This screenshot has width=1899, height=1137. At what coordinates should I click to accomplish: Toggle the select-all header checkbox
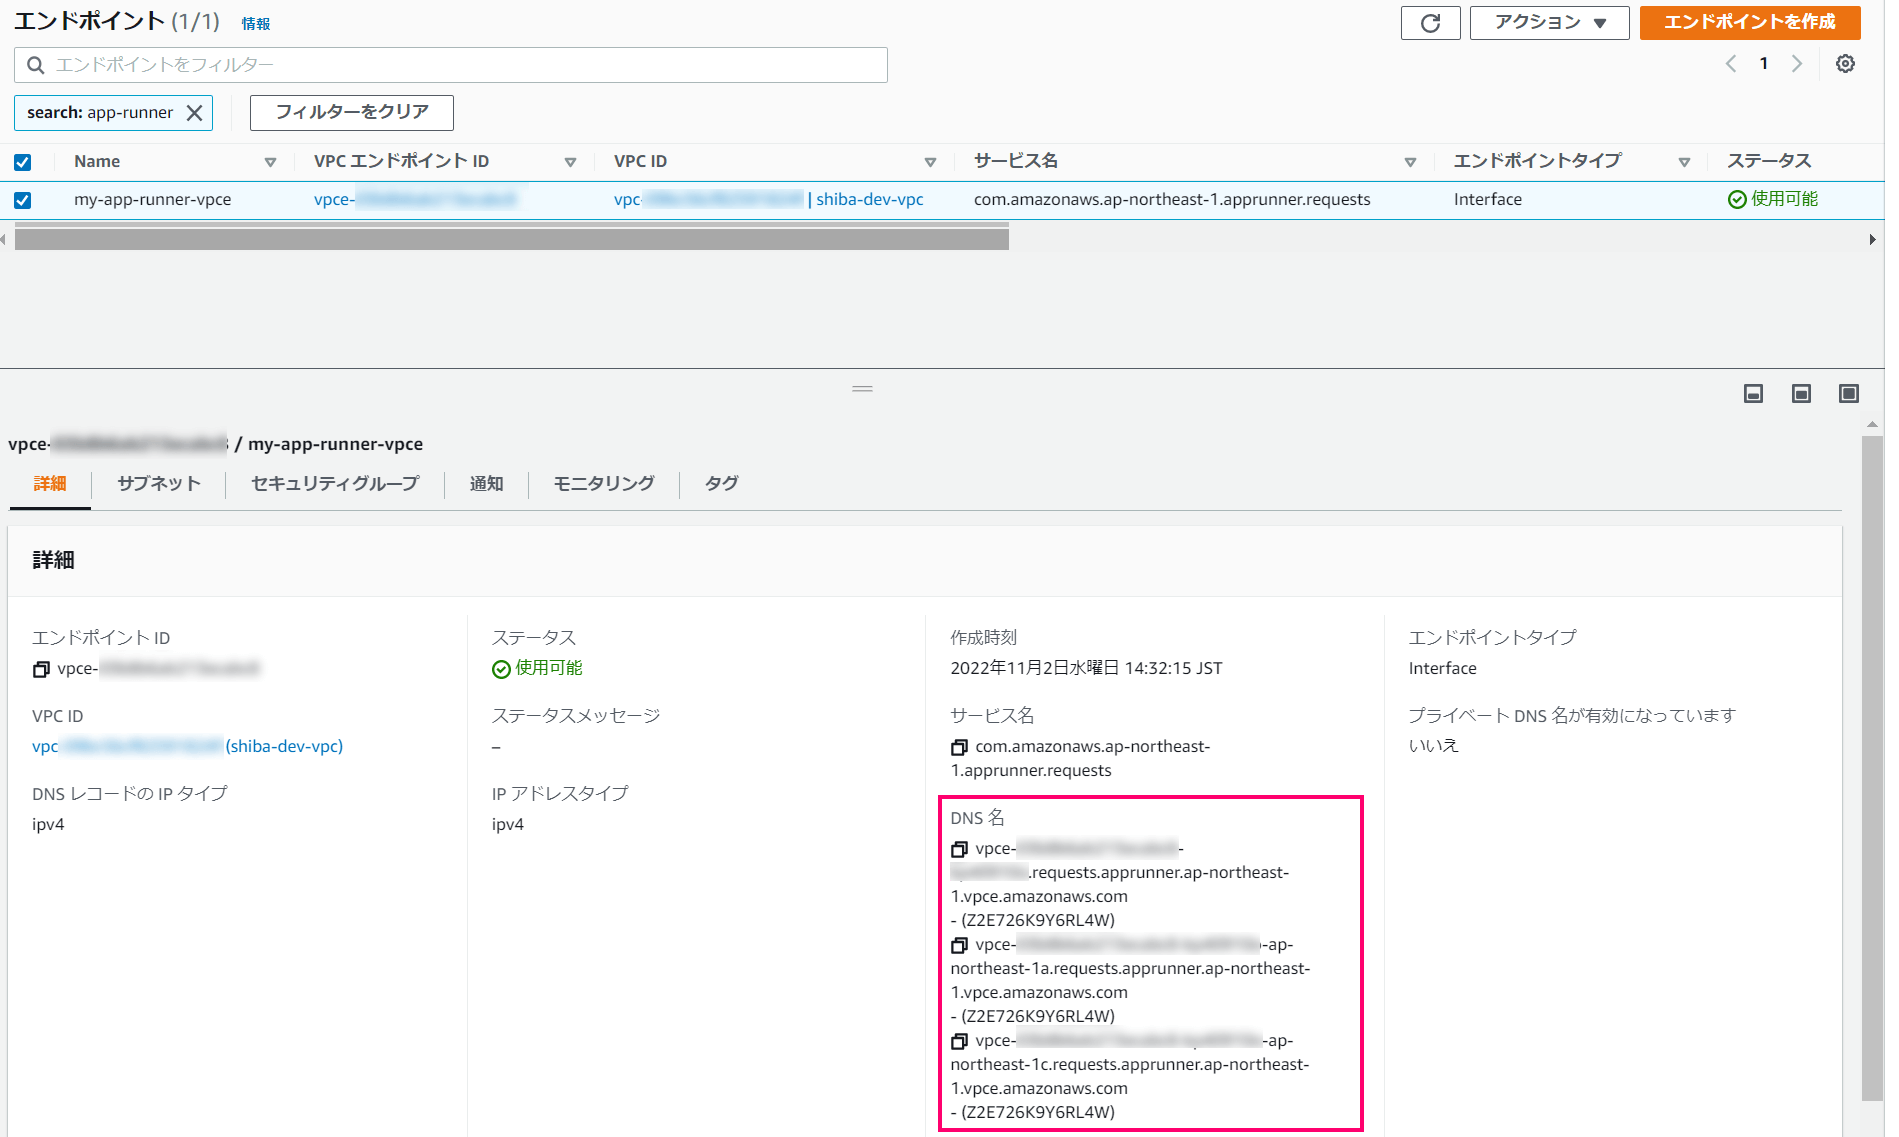[x=23, y=162]
